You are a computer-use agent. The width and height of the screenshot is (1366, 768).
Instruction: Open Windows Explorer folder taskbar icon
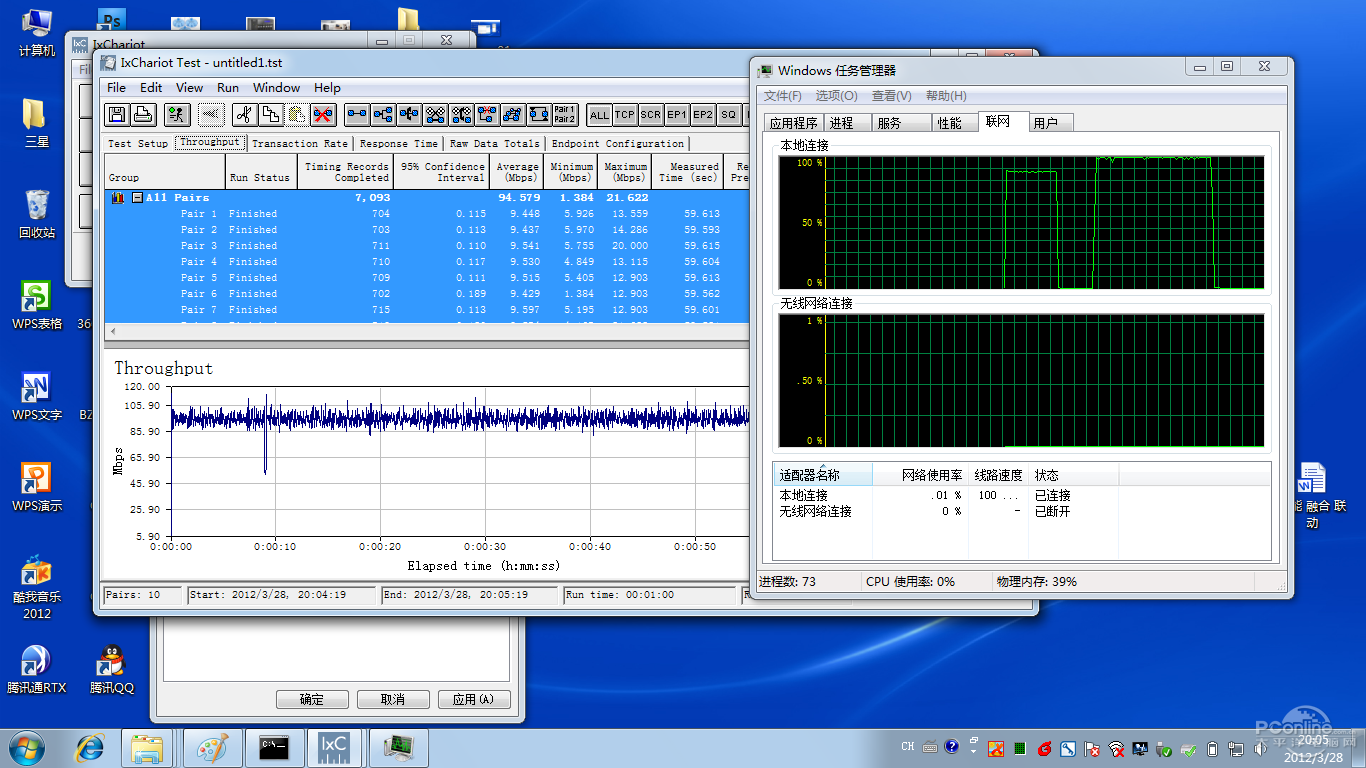coord(147,747)
